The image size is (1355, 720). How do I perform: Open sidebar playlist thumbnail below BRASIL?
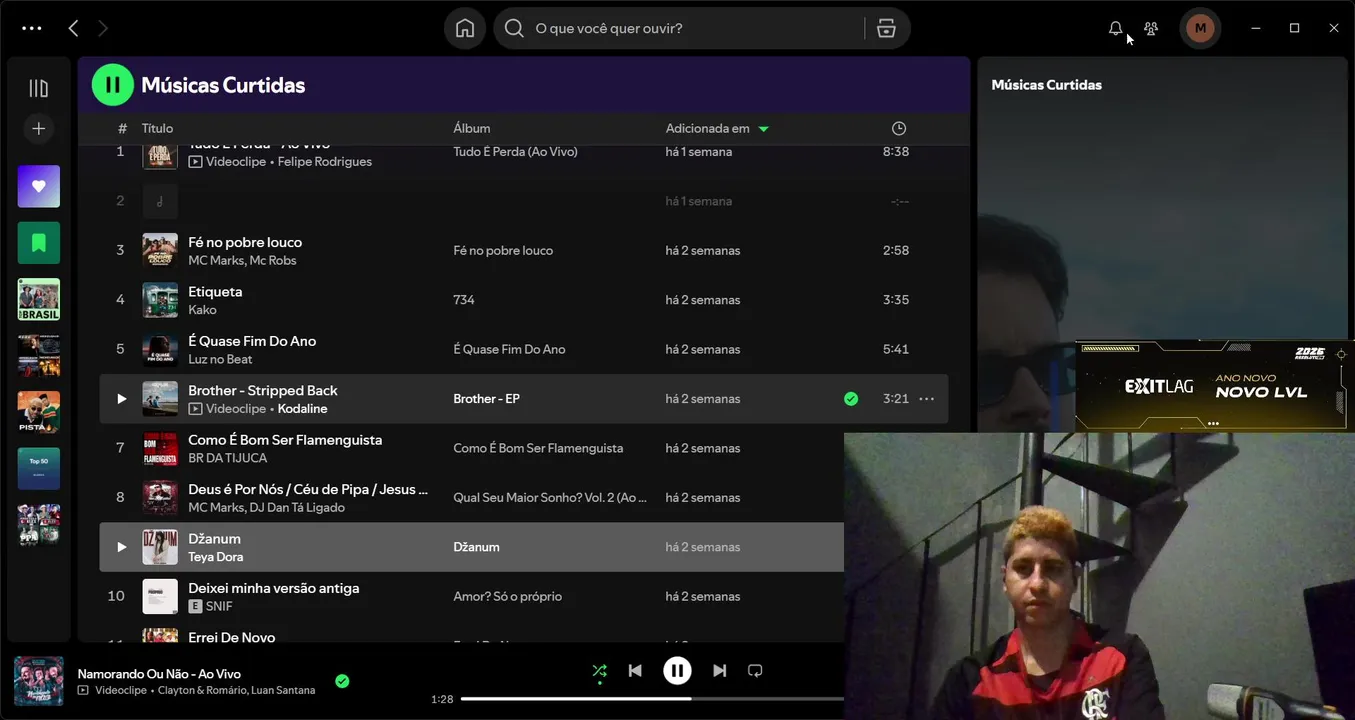pyautogui.click(x=39, y=355)
